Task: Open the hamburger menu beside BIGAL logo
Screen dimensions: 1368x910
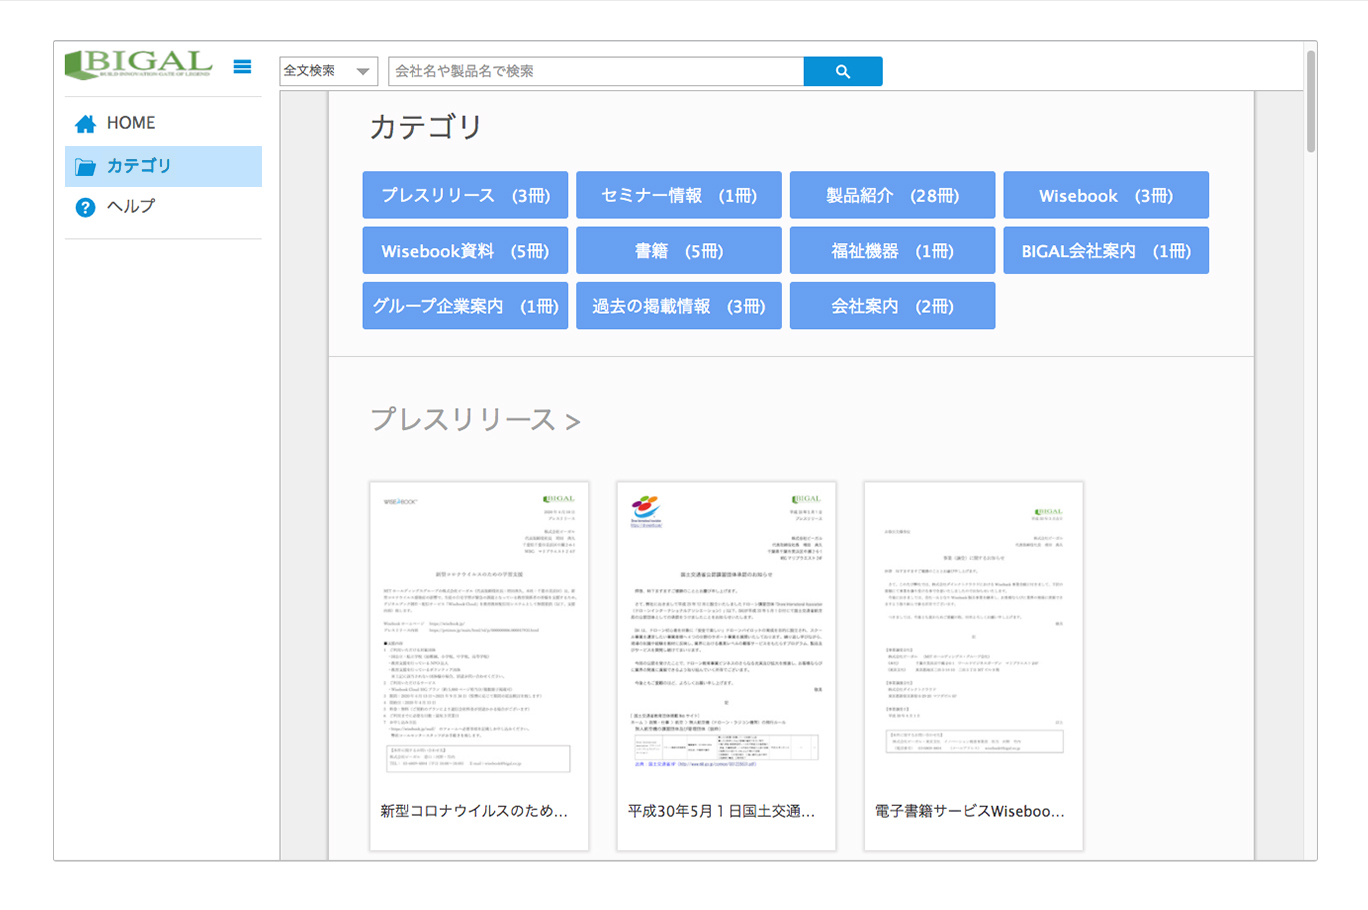Action: point(242,66)
